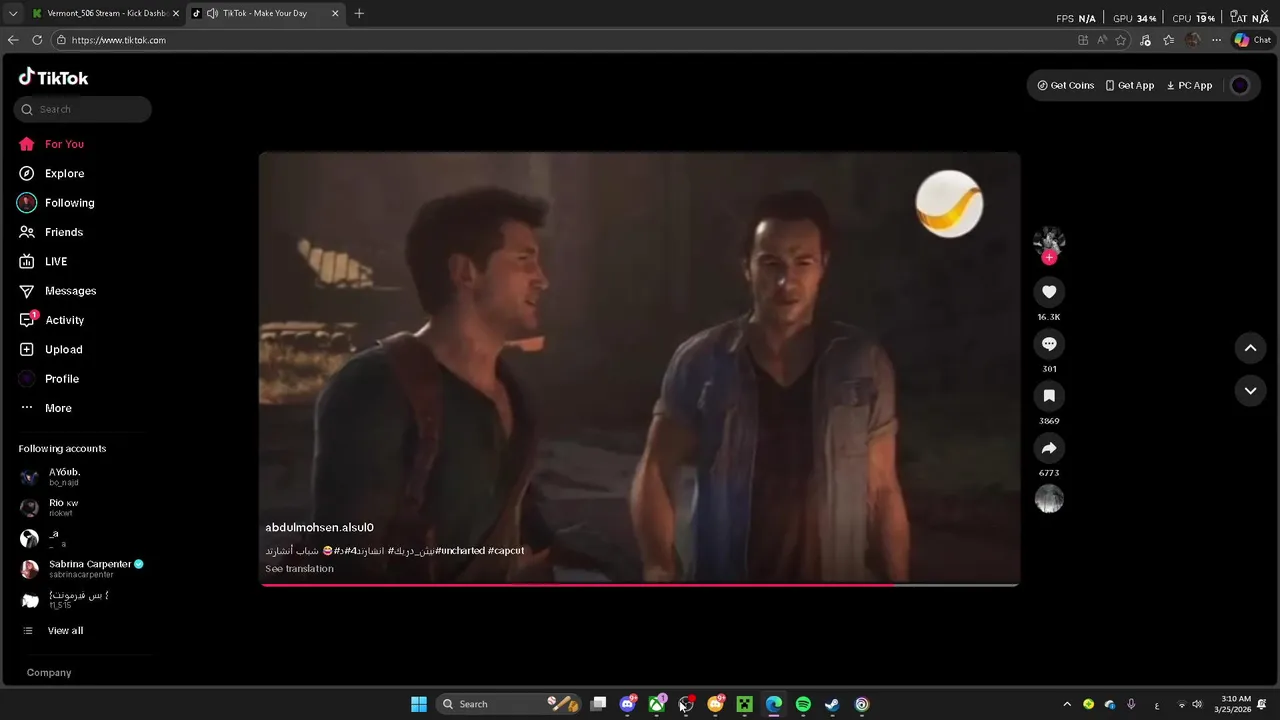1280x720 pixels.
Task: Open Discord from the taskbar
Action: (627, 704)
